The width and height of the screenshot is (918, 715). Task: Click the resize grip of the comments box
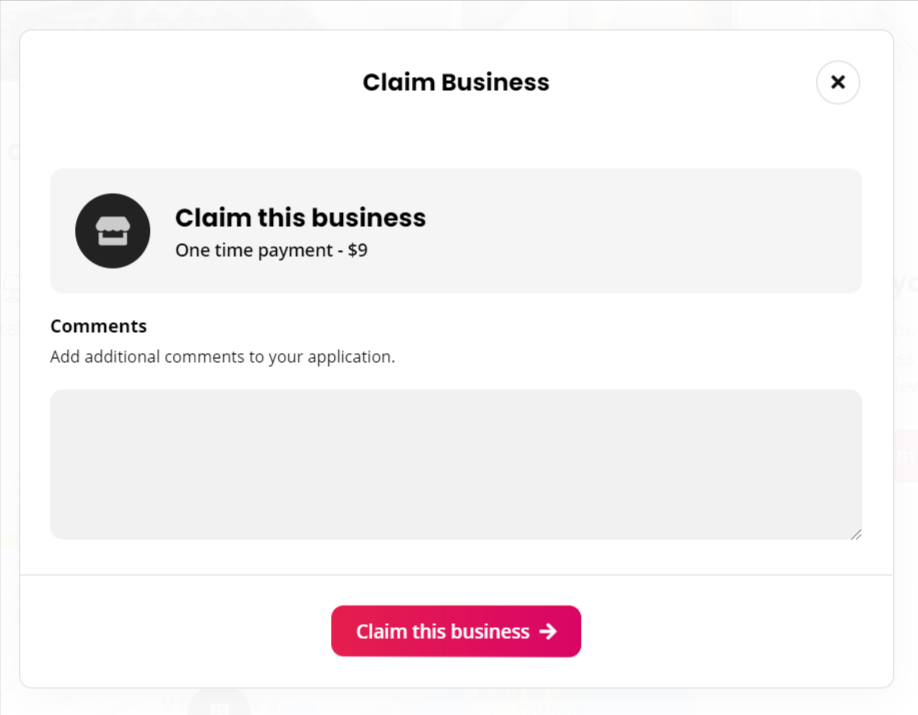(x=856, y=534)
